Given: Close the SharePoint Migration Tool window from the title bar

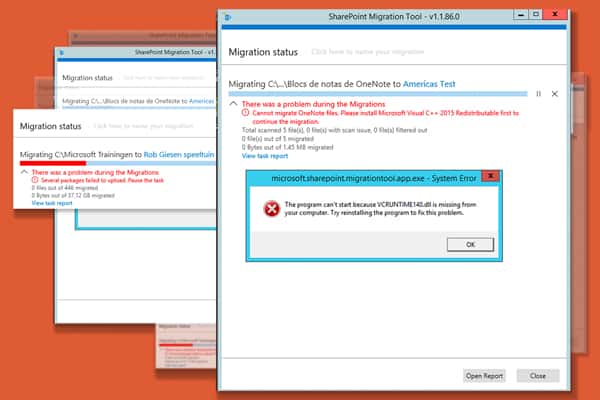Looking at the screenshot, I should tap(555, 15).
